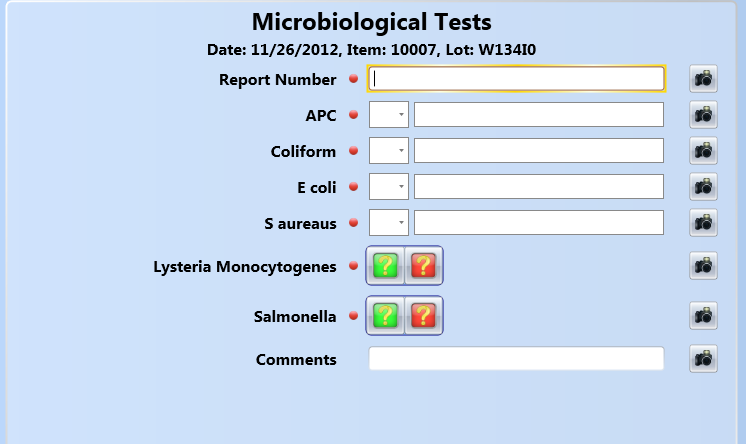The image size is (746, 444).
Task: Click camera icon next to E coli
Action: [703, 187]
